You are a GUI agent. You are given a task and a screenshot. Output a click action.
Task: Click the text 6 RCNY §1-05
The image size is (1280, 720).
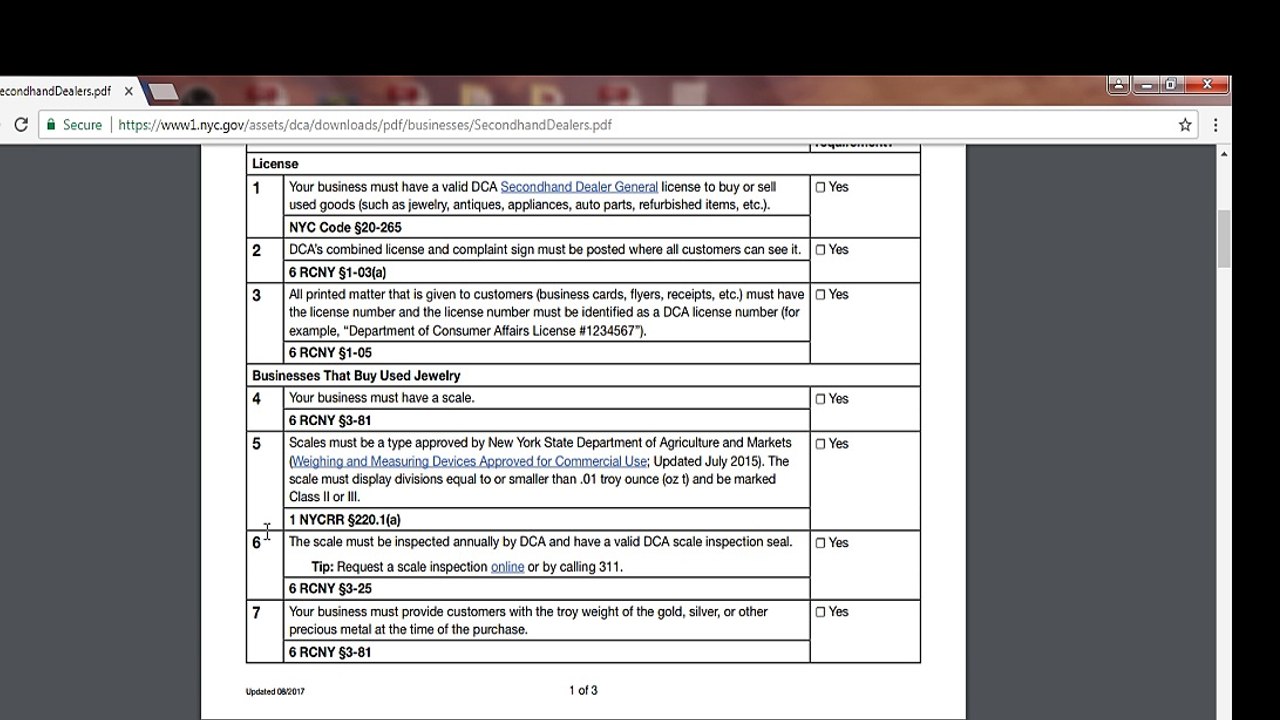[x=330, y=353]
